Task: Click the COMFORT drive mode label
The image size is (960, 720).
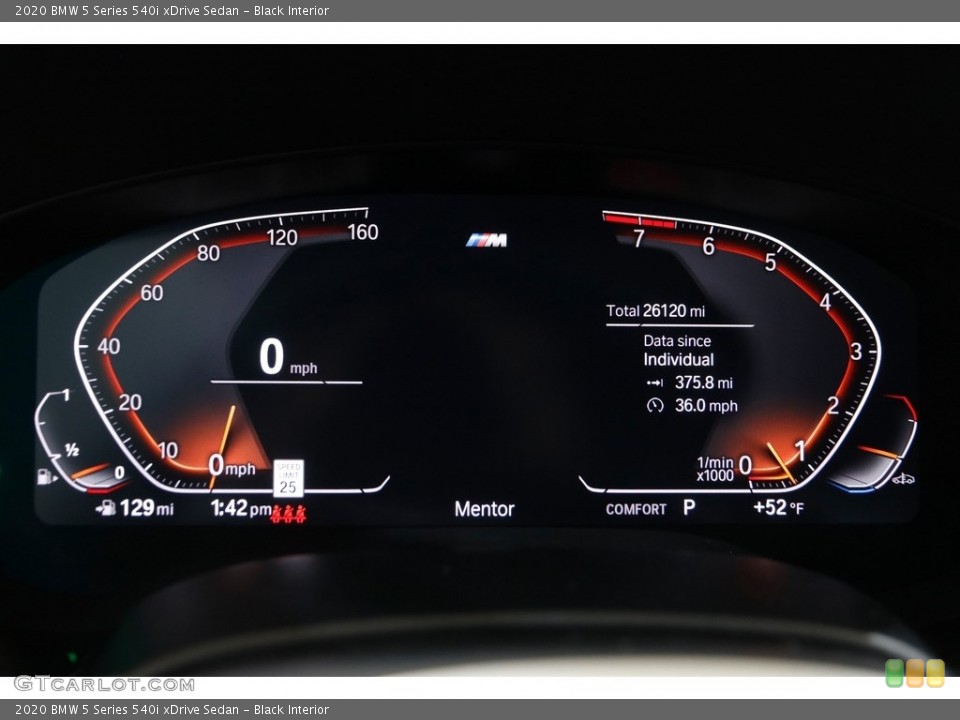Action: [x=636, y=509]
